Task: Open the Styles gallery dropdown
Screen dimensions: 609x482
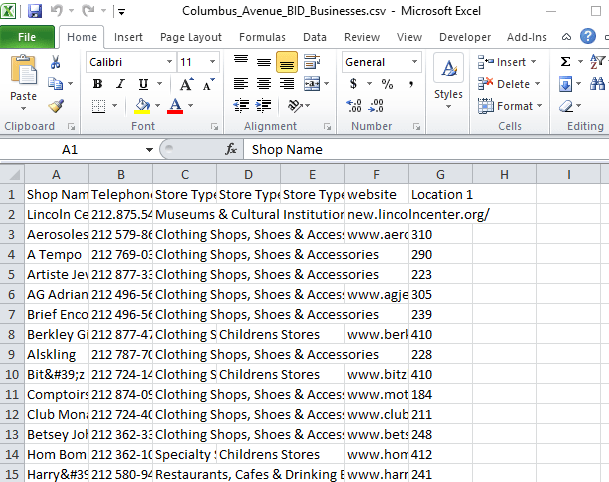Action: pos(448,106)
